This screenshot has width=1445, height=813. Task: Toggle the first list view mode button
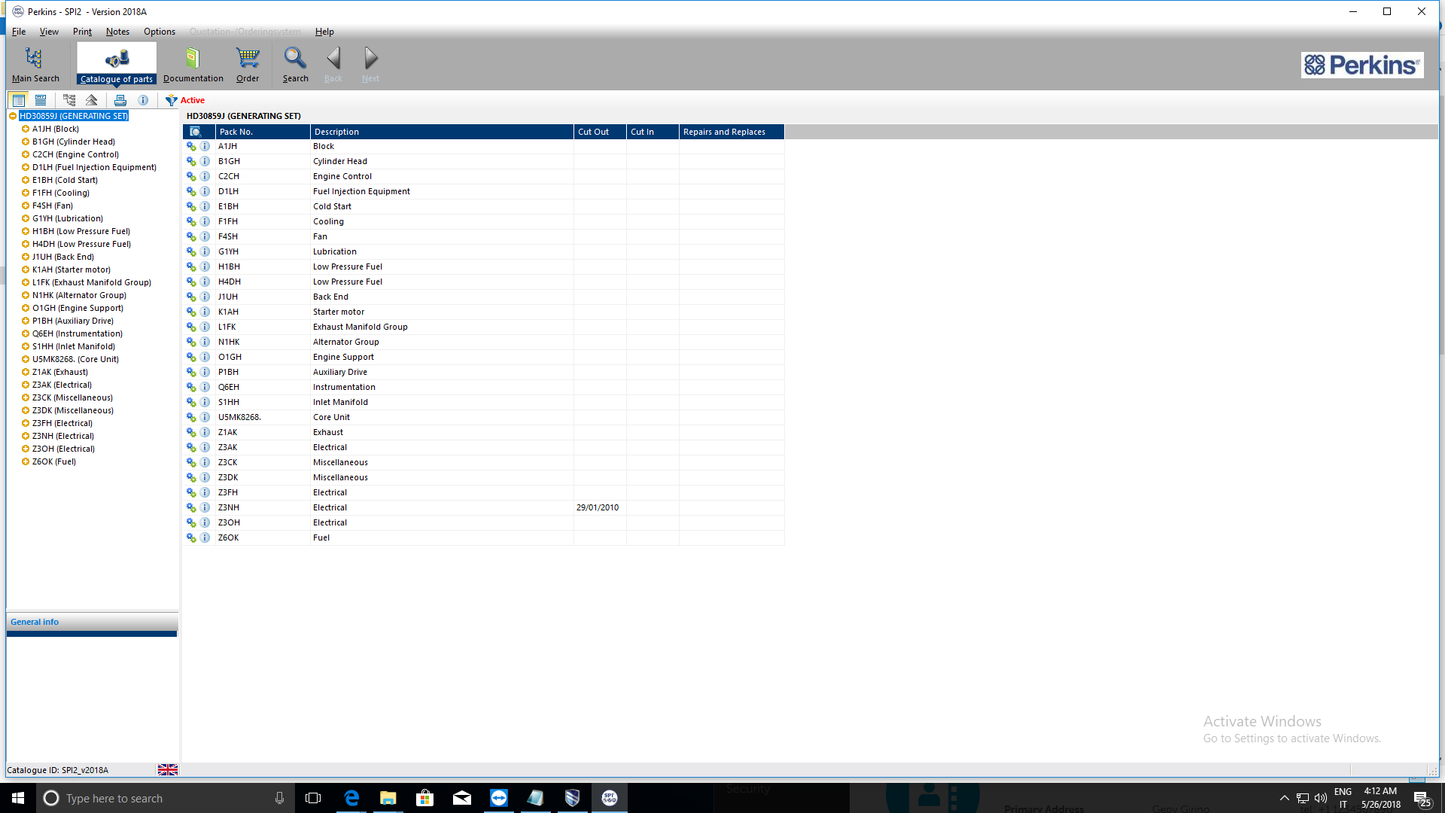pos(19,100)
